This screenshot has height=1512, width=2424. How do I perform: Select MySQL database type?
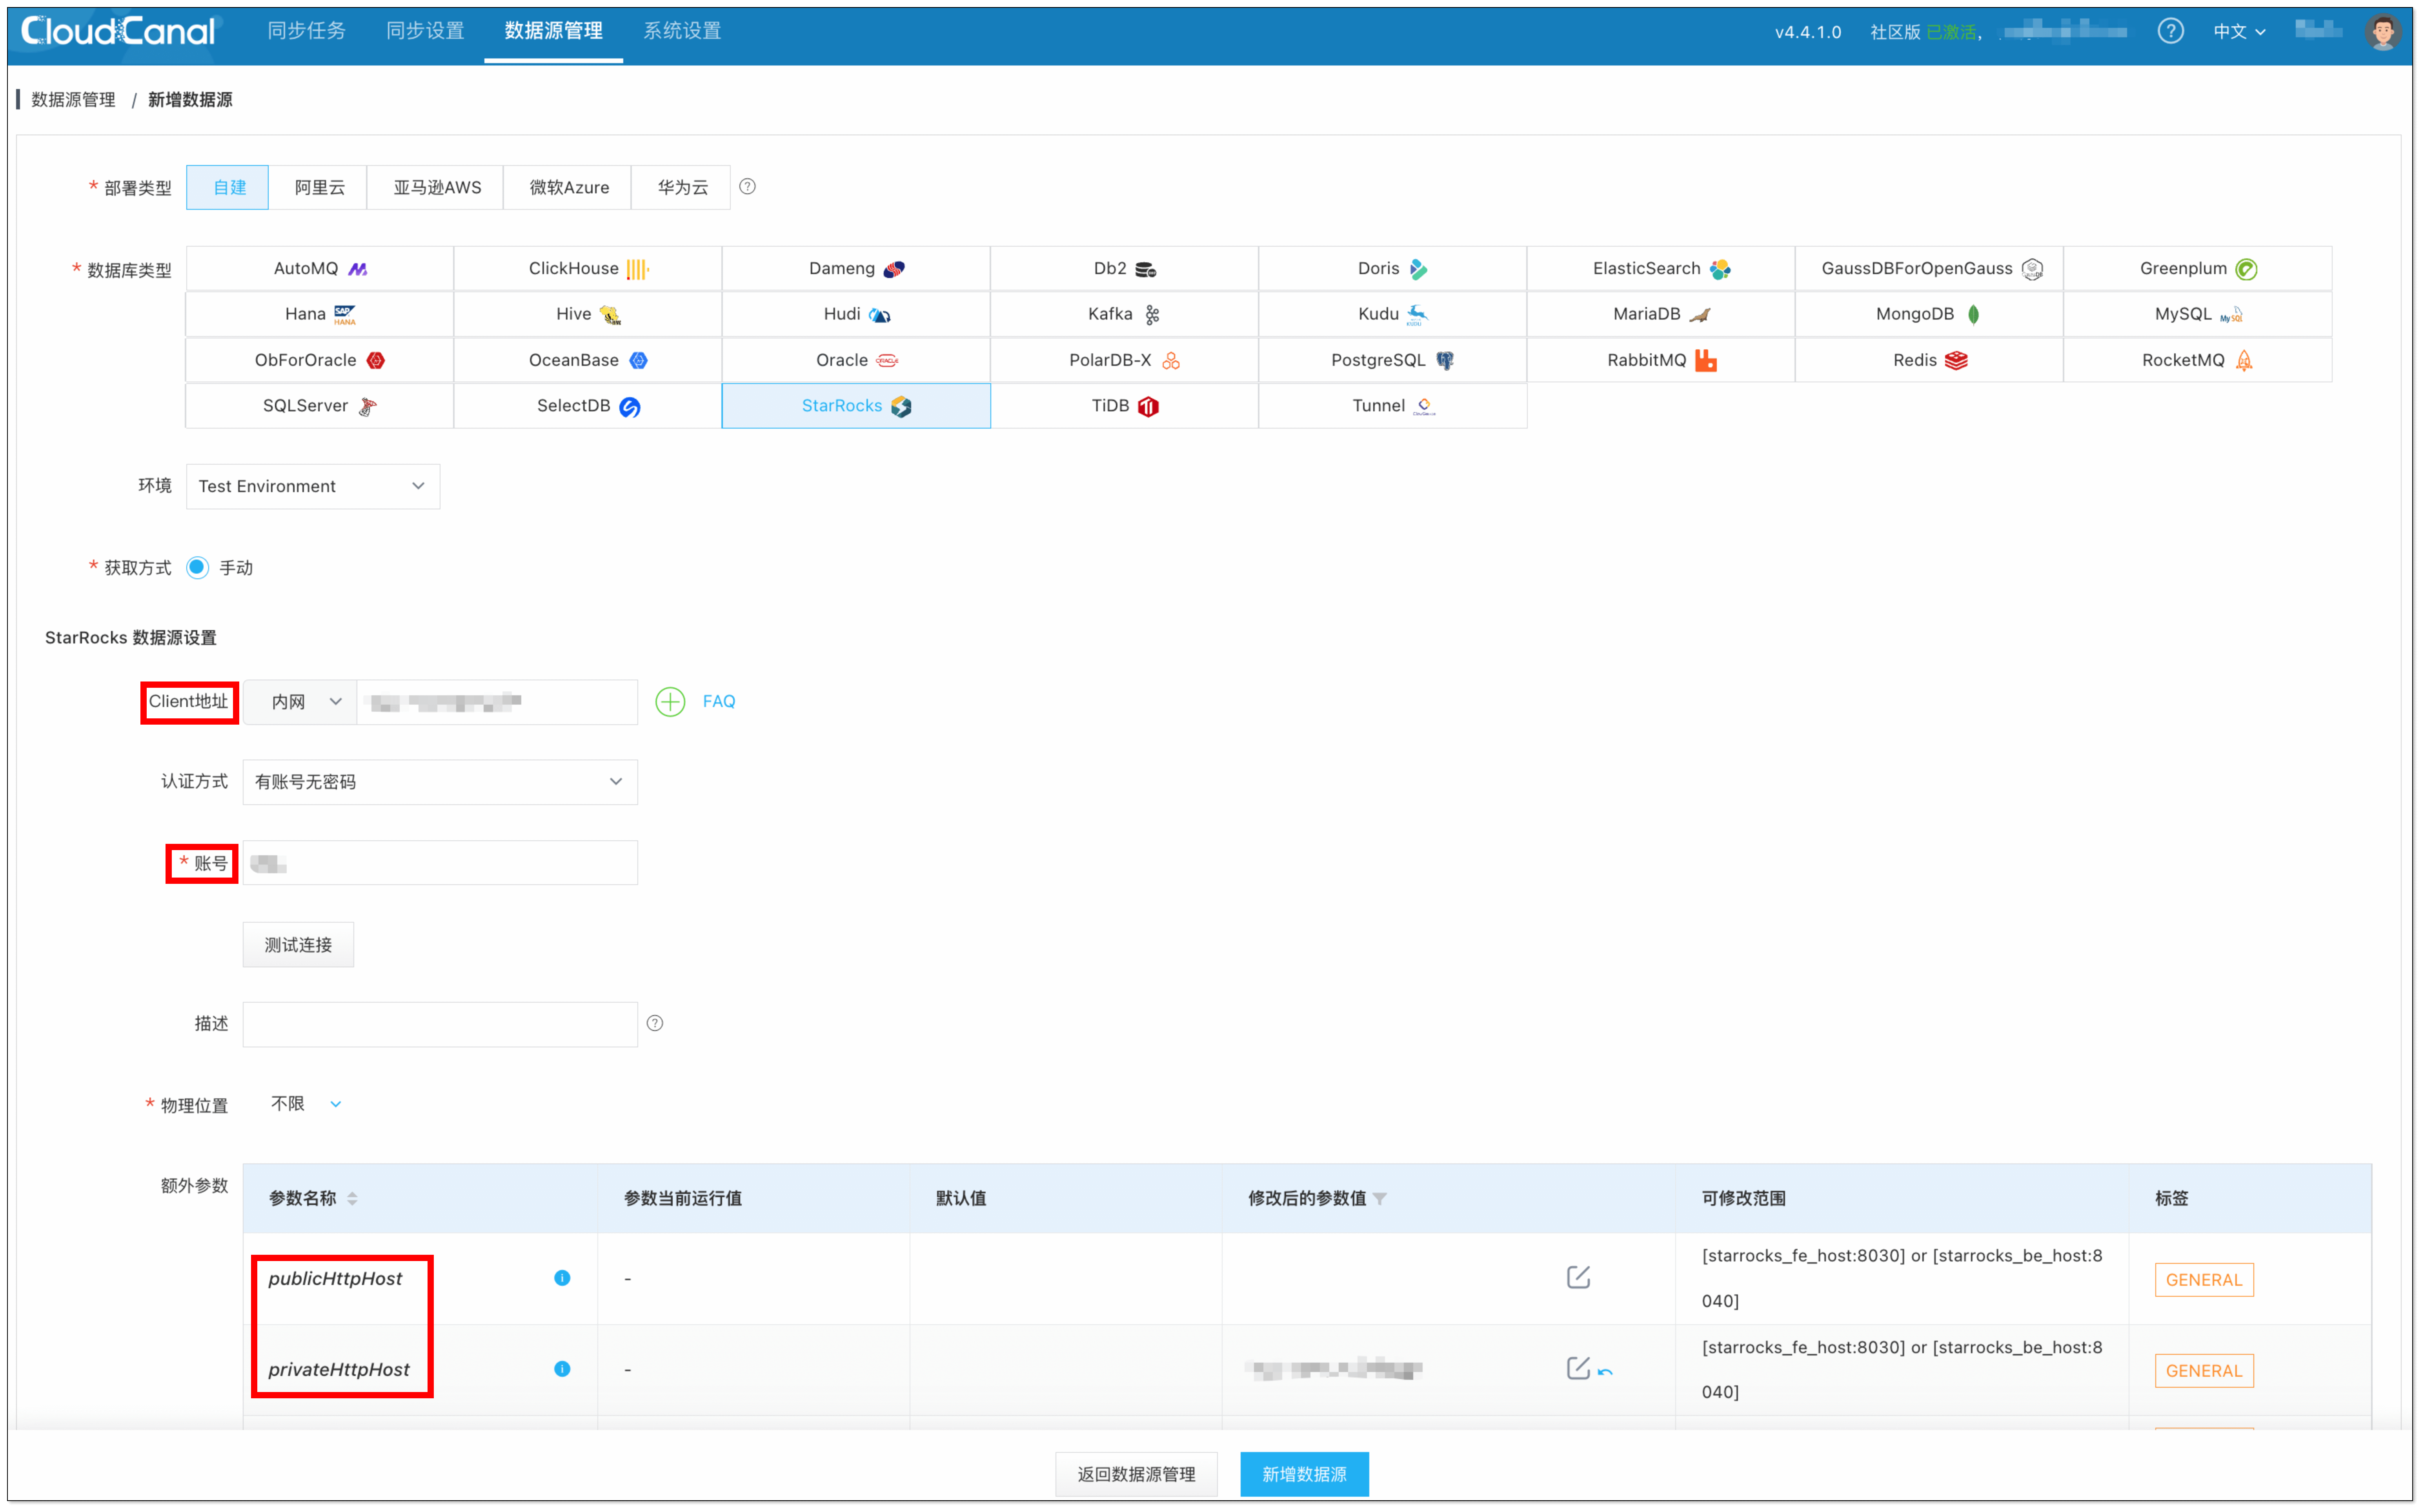tap(2197, 314)
